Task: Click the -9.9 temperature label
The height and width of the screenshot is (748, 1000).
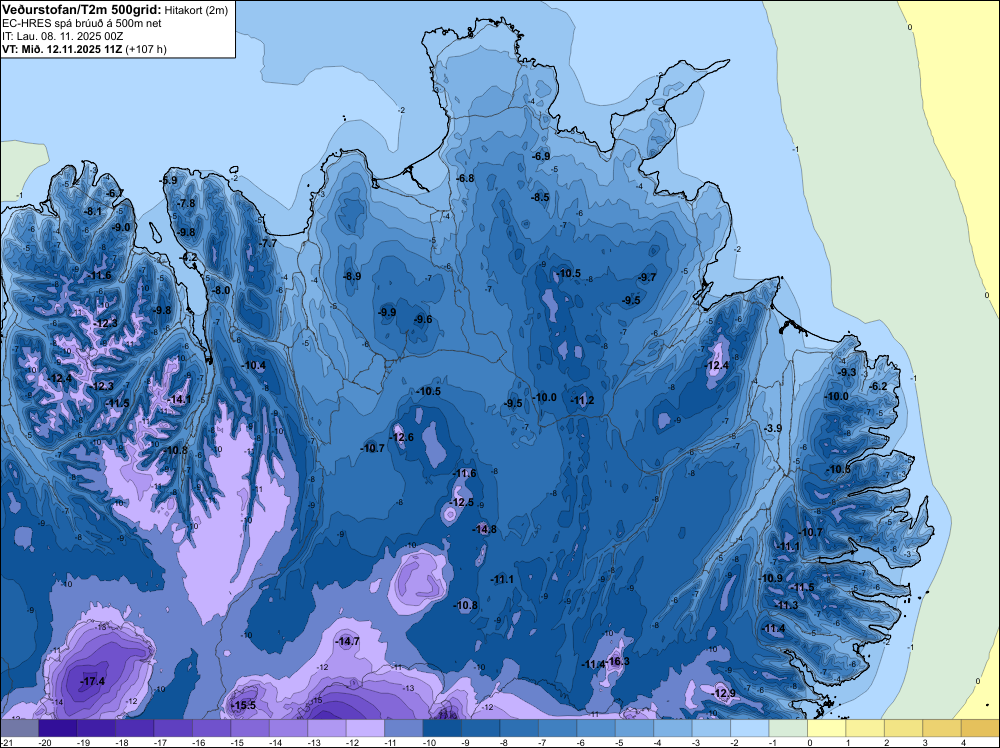Action: (387, 312)
